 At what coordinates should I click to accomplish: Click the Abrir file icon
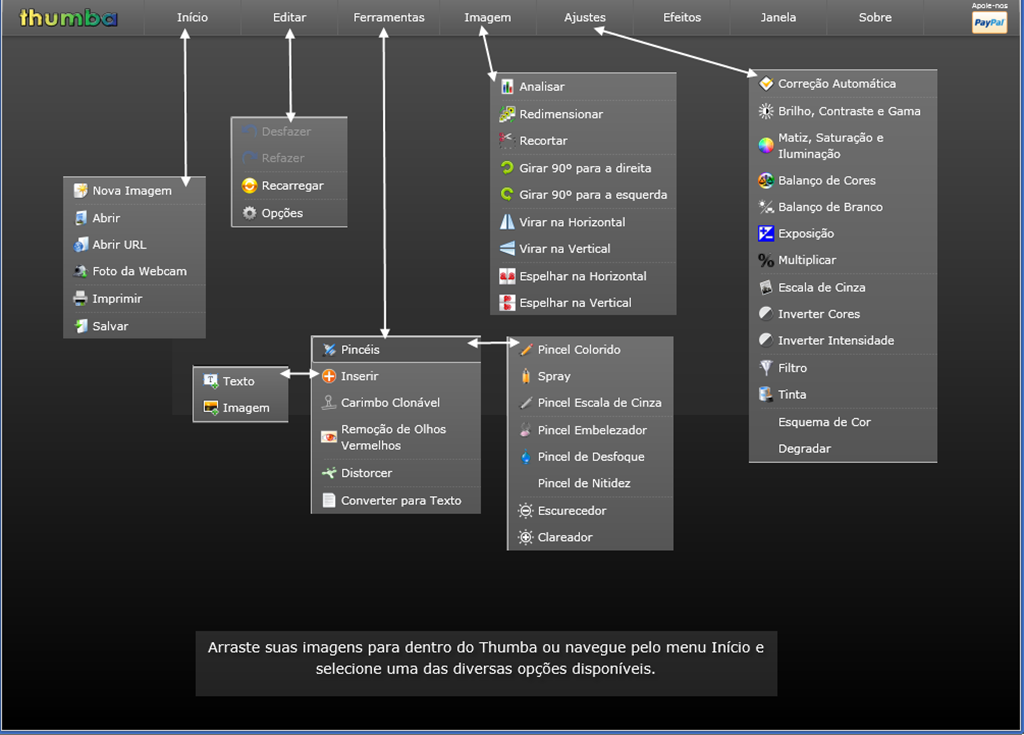click(x=80, y=218)
